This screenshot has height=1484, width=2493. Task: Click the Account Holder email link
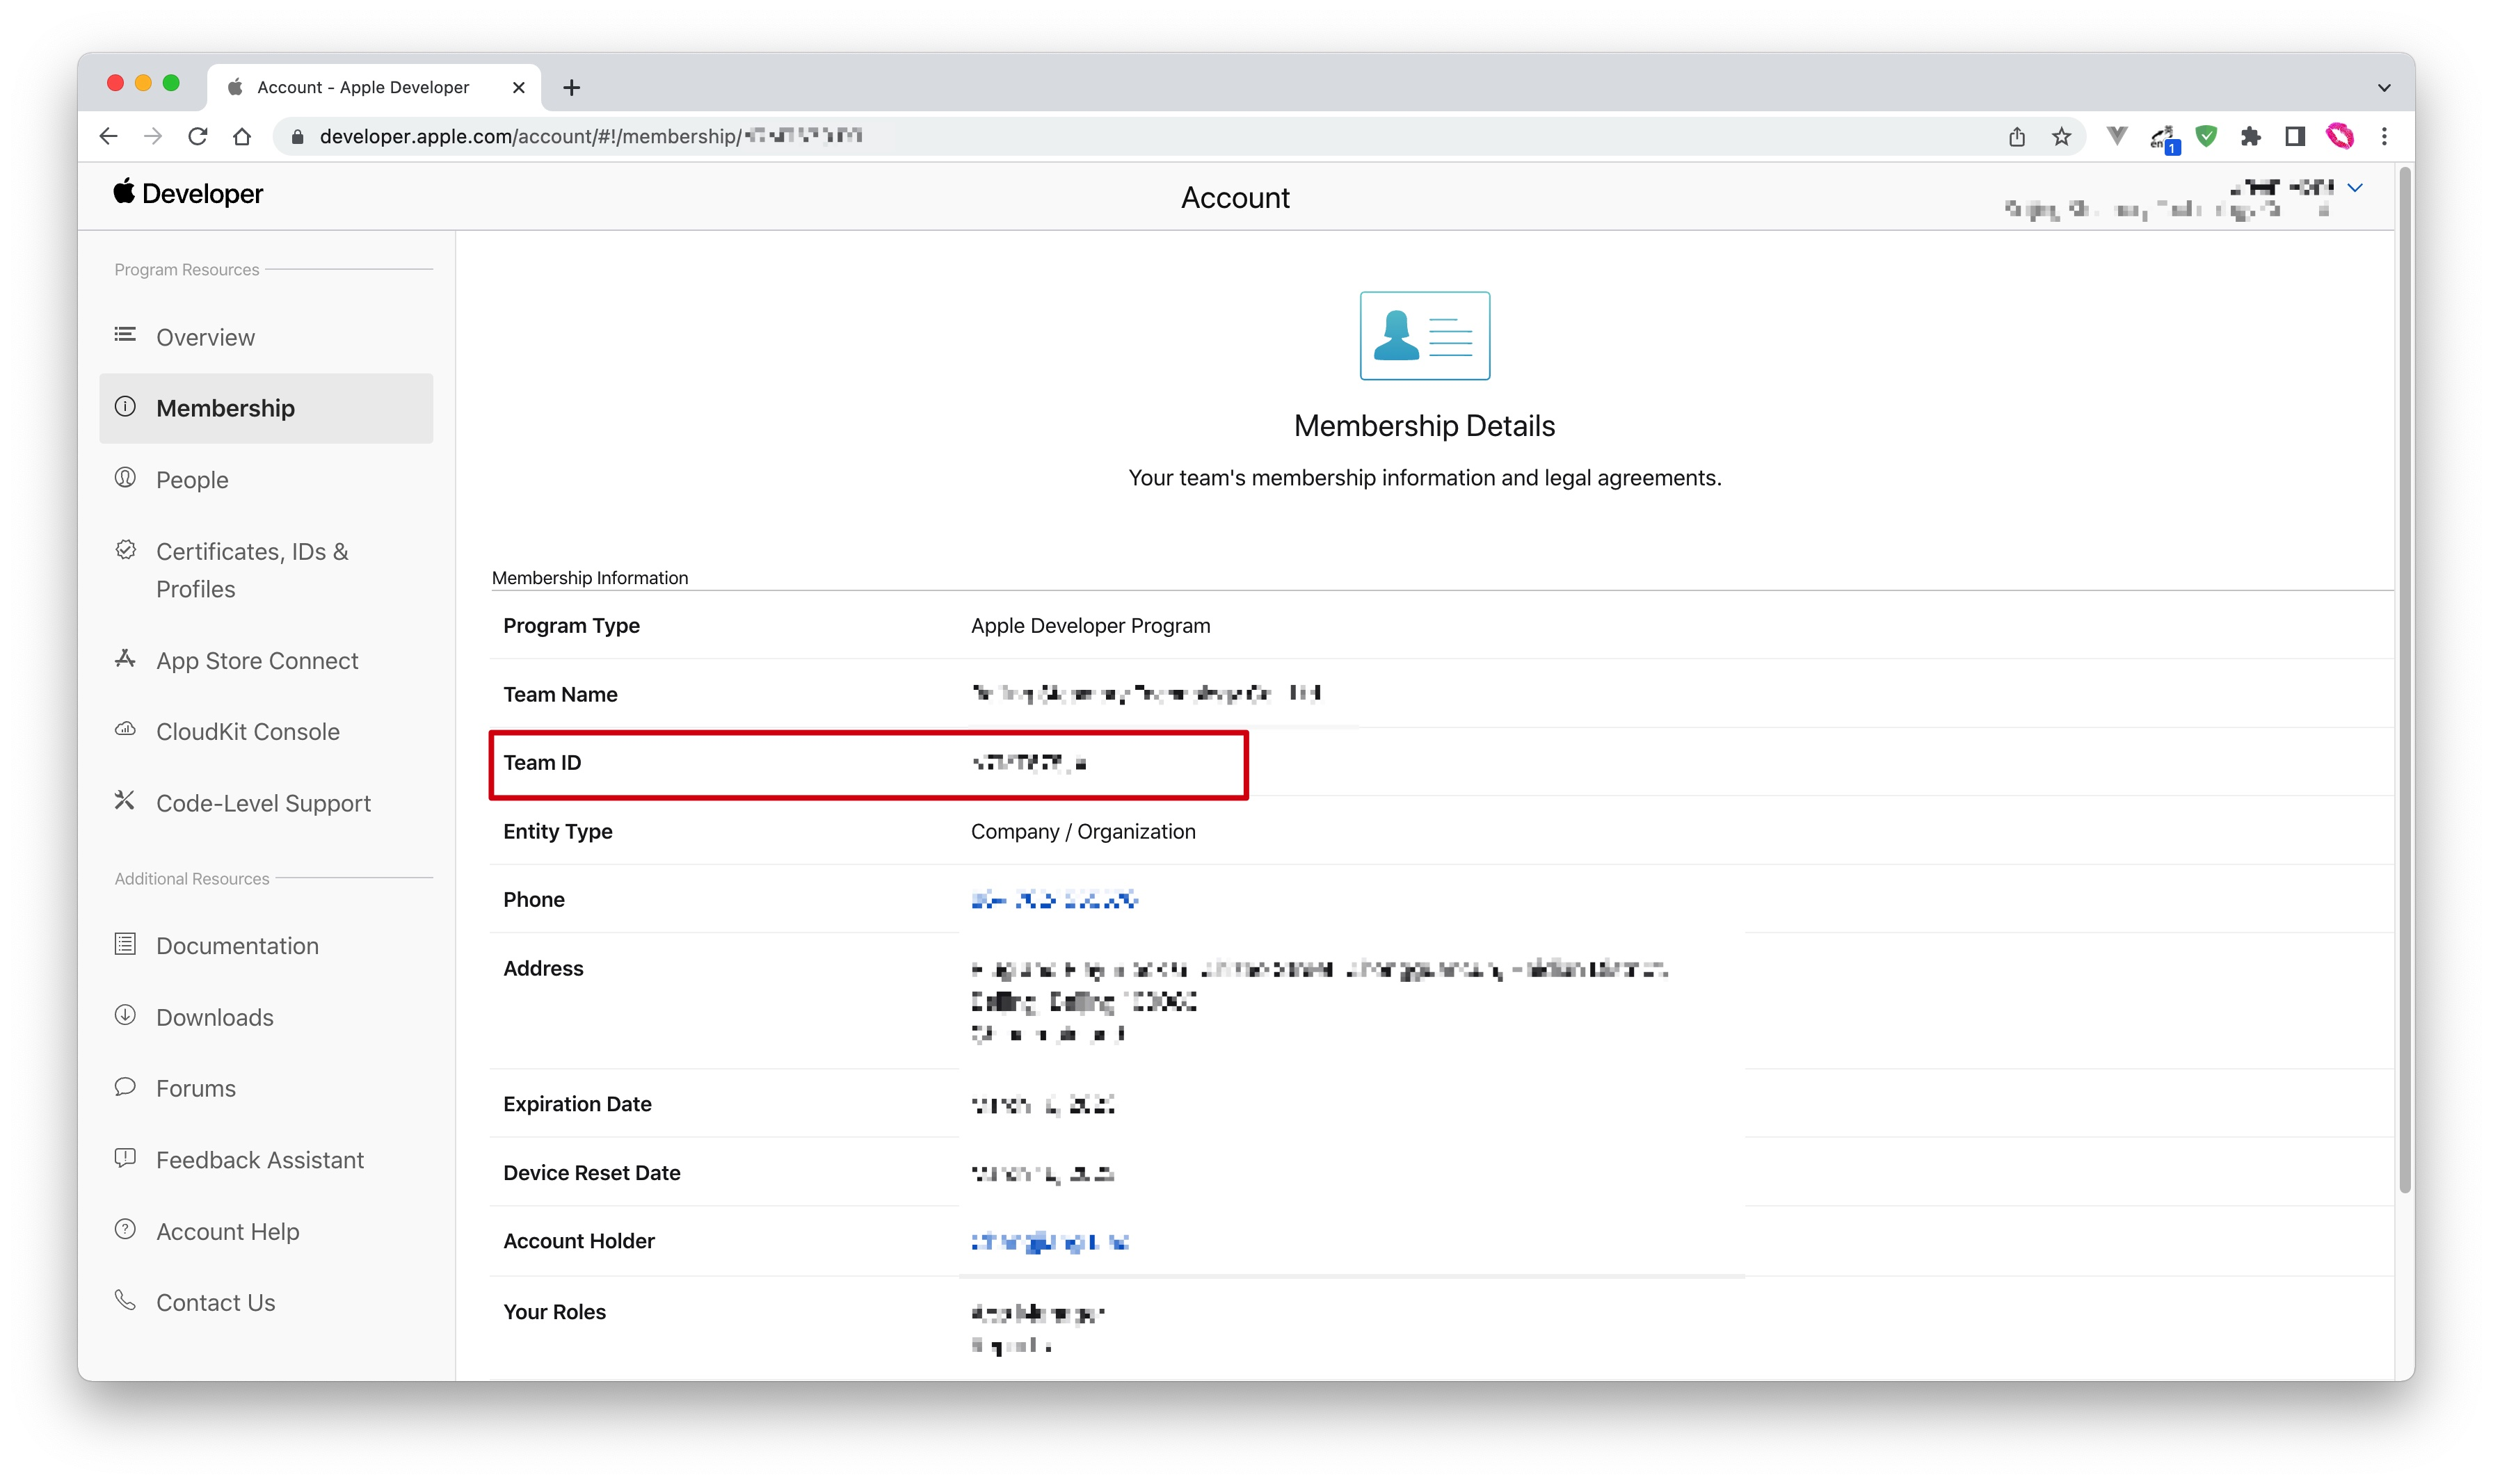(x=1049, y=1241)
